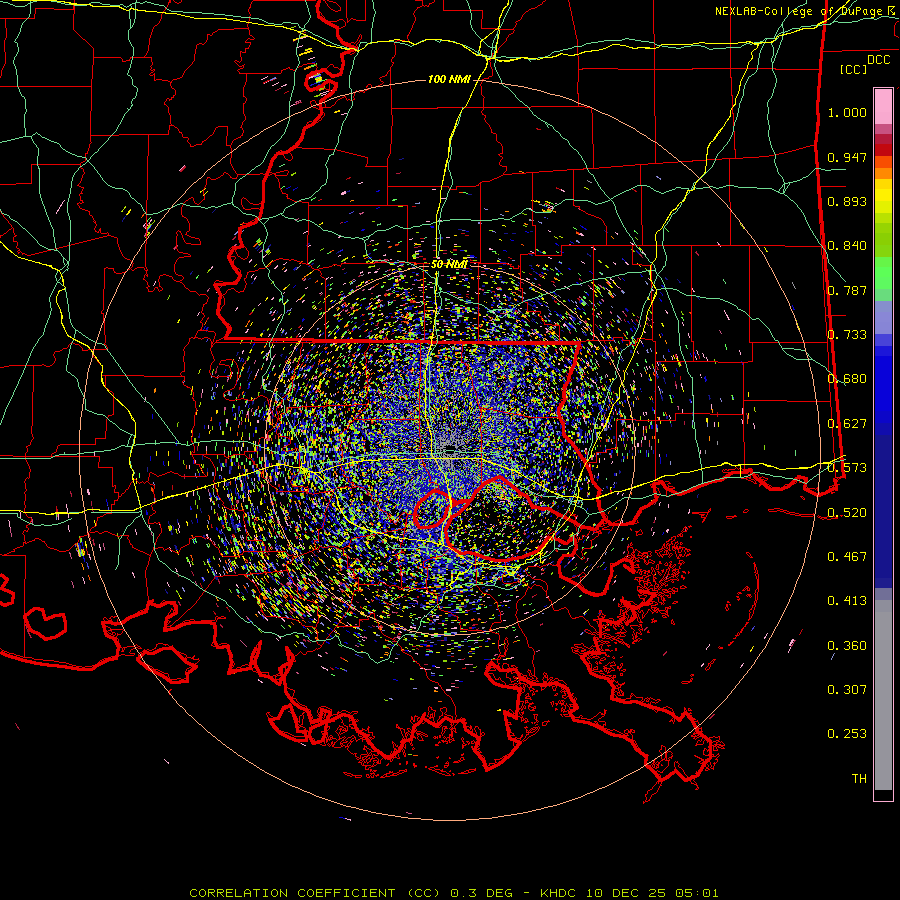Click the "KHDC" radar site identifier

[x=559, y=893]
